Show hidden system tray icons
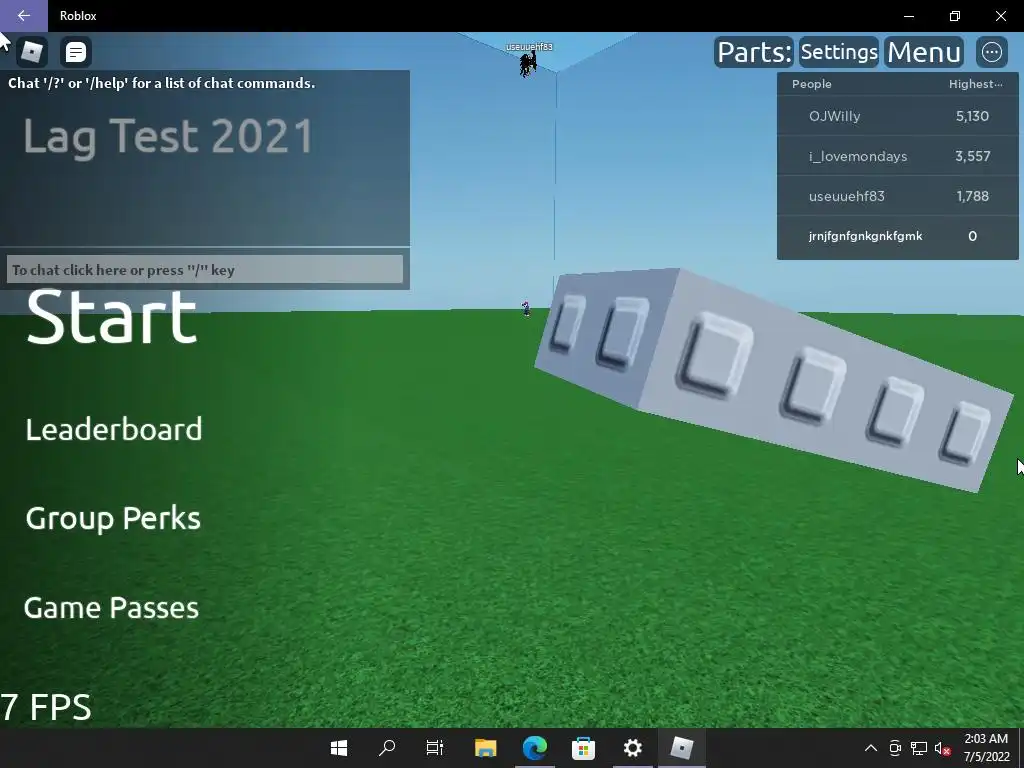The image size is (1024, 768). point(871,748)
